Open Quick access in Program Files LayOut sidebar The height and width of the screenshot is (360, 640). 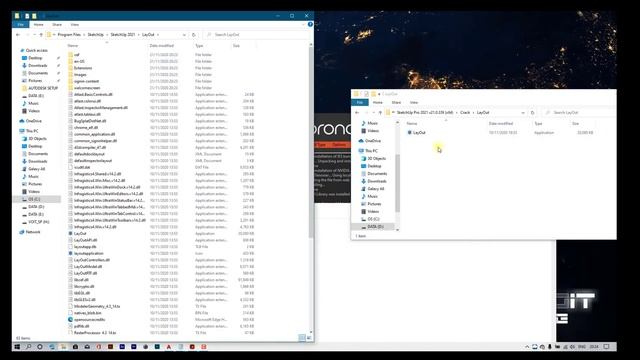[x=36, y=50]
